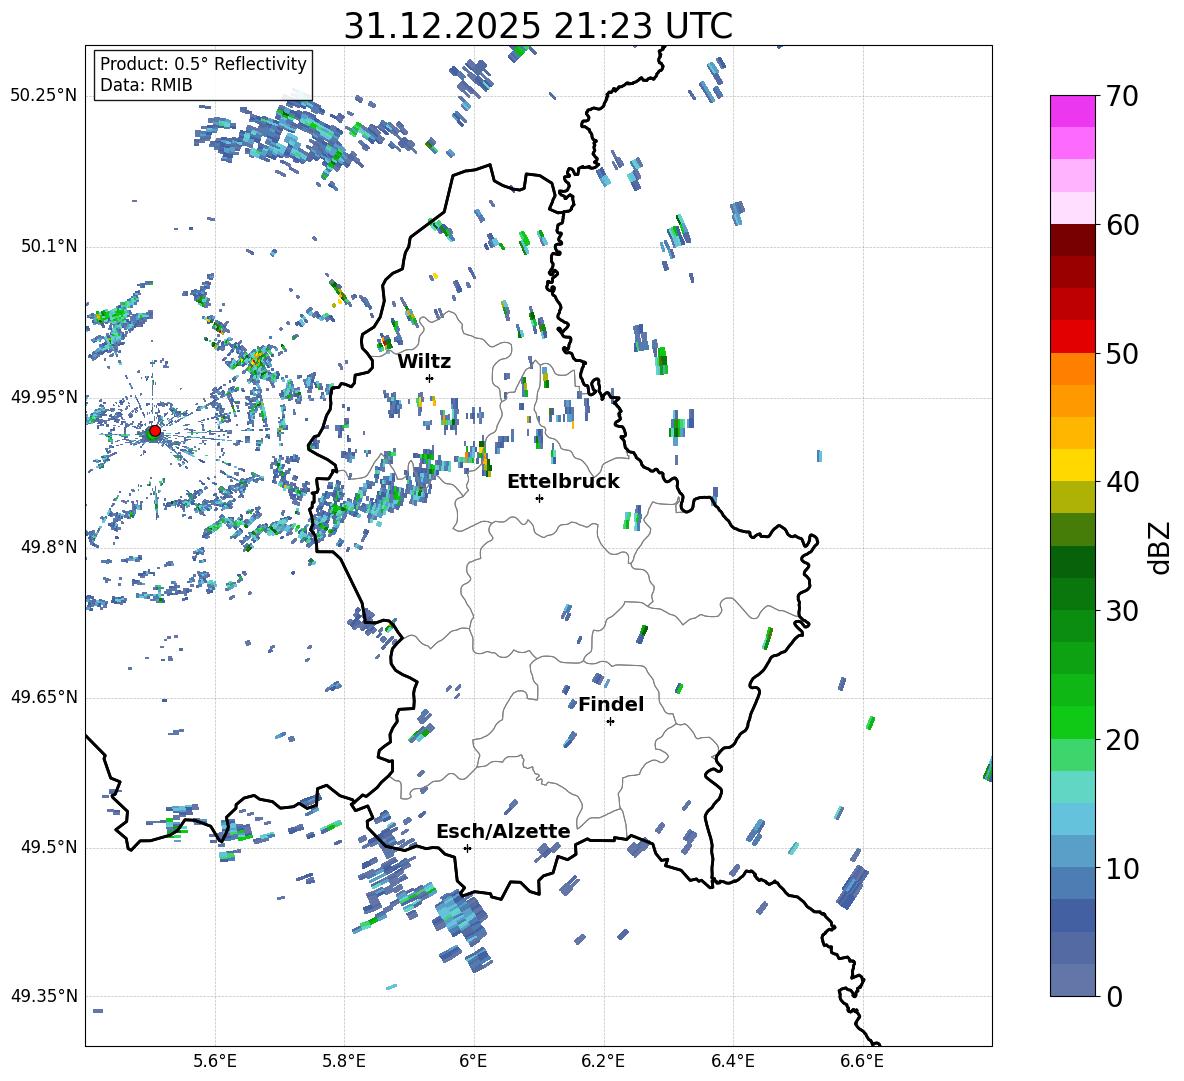Select the Findel text label
Image resolution: width=1184 pixels, height=1081 pixels.
[x=610, y=704]
